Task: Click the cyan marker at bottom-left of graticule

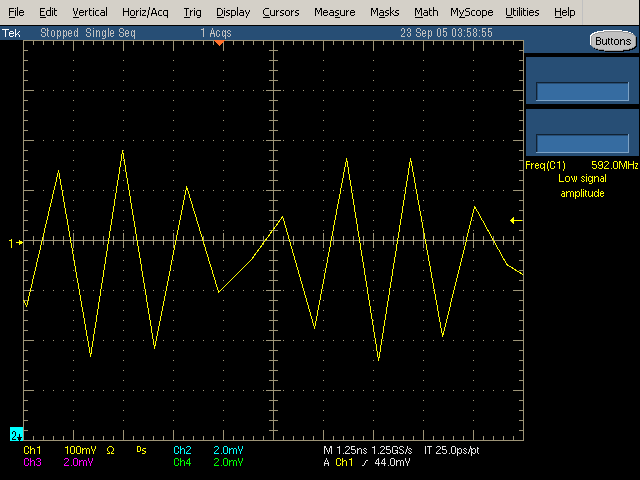Action: [x=16, y=435]
